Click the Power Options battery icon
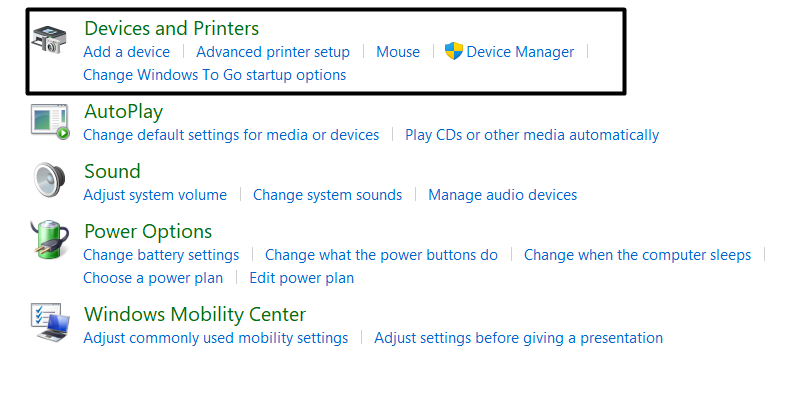798x401 pixels. [49, 241]
